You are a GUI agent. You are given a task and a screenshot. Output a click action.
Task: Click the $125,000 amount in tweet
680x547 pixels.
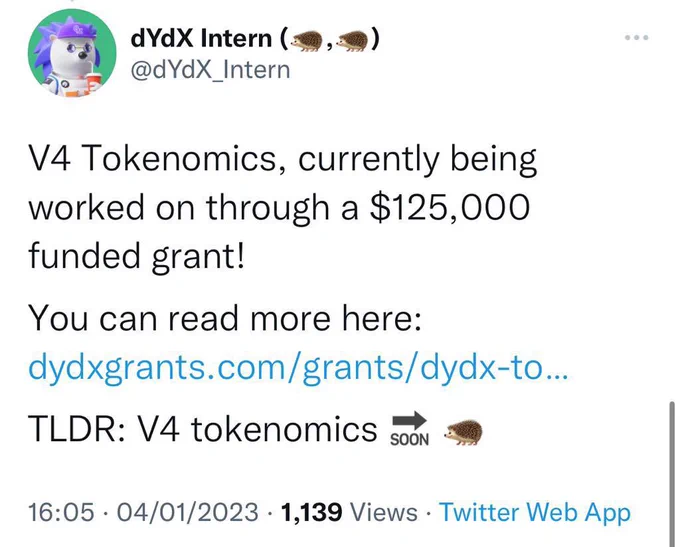[x=449, y=207]
